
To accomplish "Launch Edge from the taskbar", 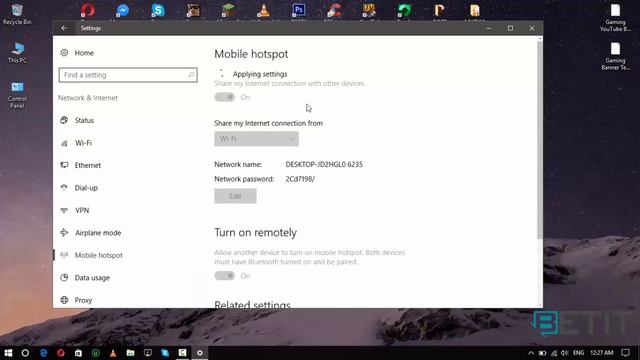I will click(x=43, y=353).
